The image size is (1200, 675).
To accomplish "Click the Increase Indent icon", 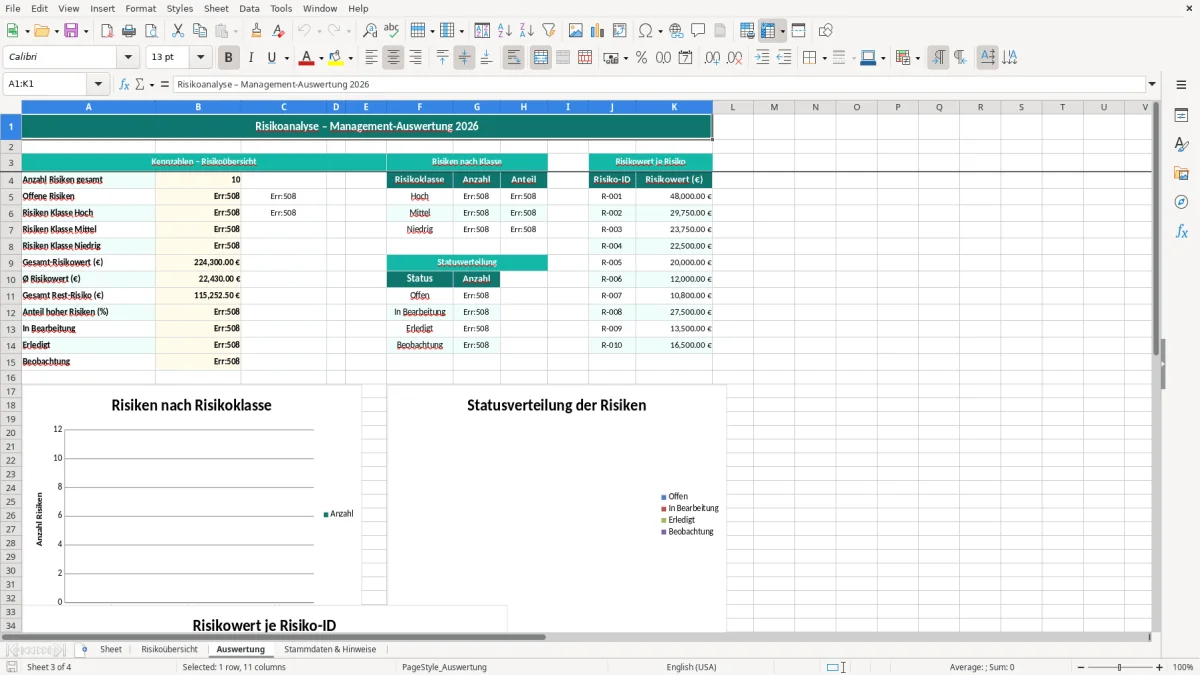I will 762,58.
